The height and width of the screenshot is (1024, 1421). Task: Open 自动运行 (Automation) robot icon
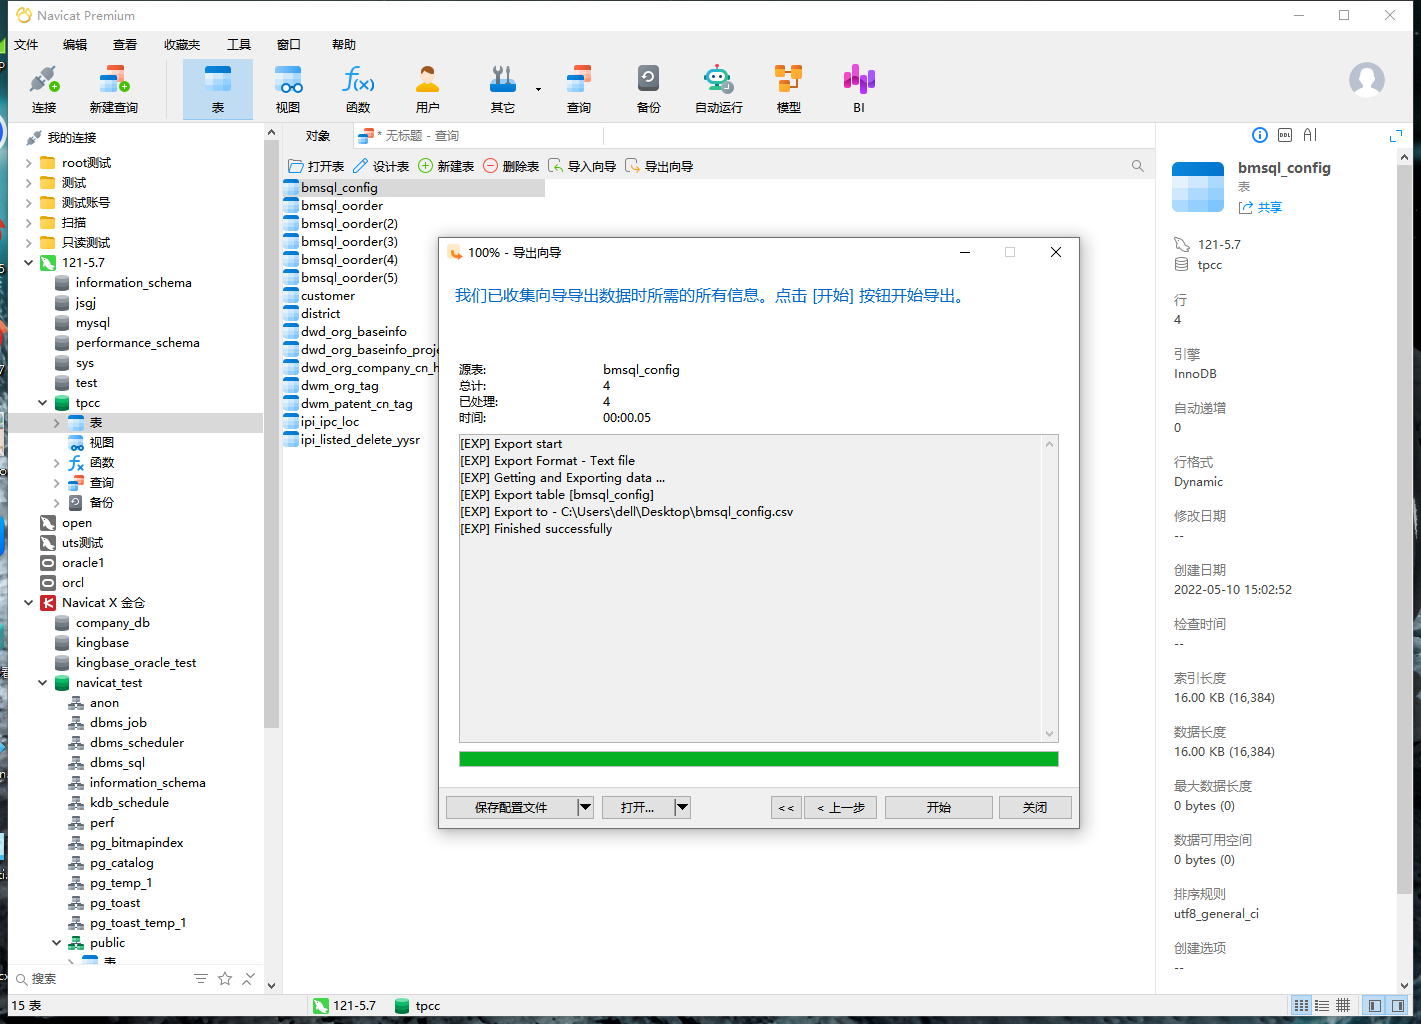(x=719, y=89)
